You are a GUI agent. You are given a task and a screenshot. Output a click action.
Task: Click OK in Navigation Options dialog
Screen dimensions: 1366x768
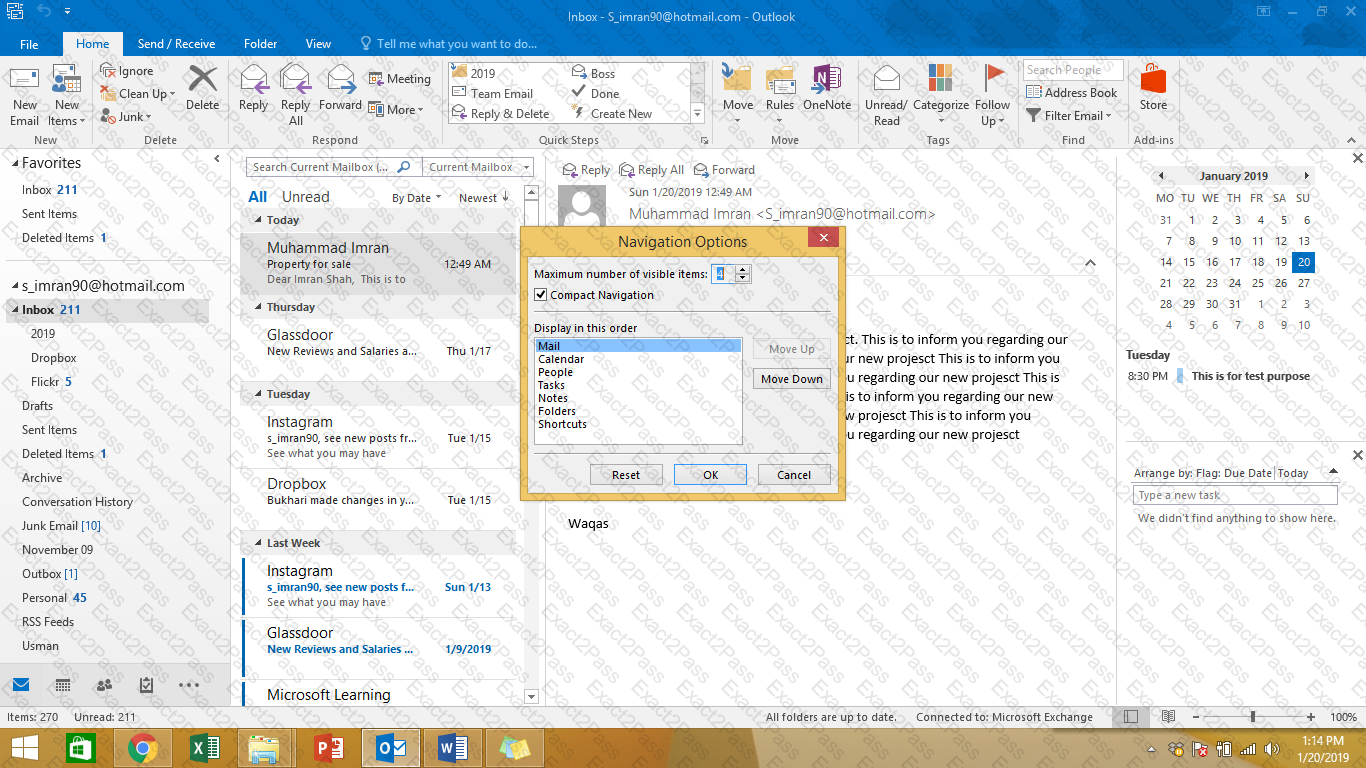click(x=710, y=475)
